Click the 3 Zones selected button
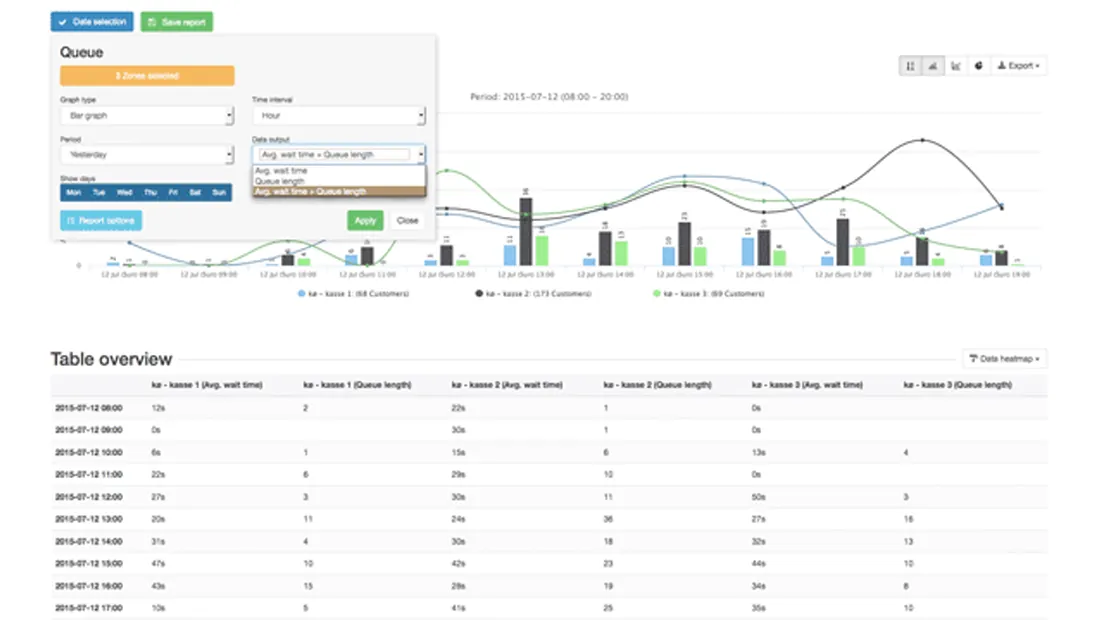Screen dimensions: 1100x620 pyautogui.click(x=147, y=76)
